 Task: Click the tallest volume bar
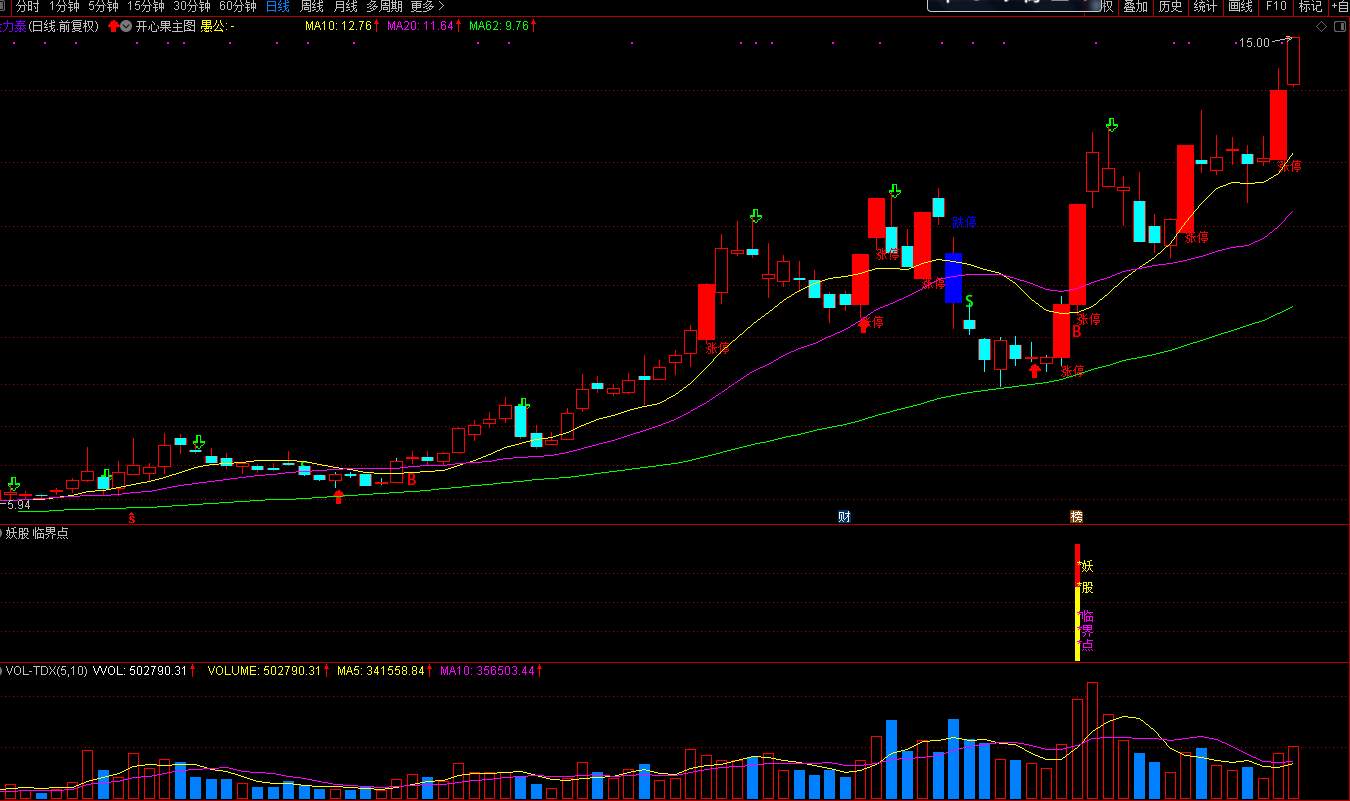point(1092,741)
